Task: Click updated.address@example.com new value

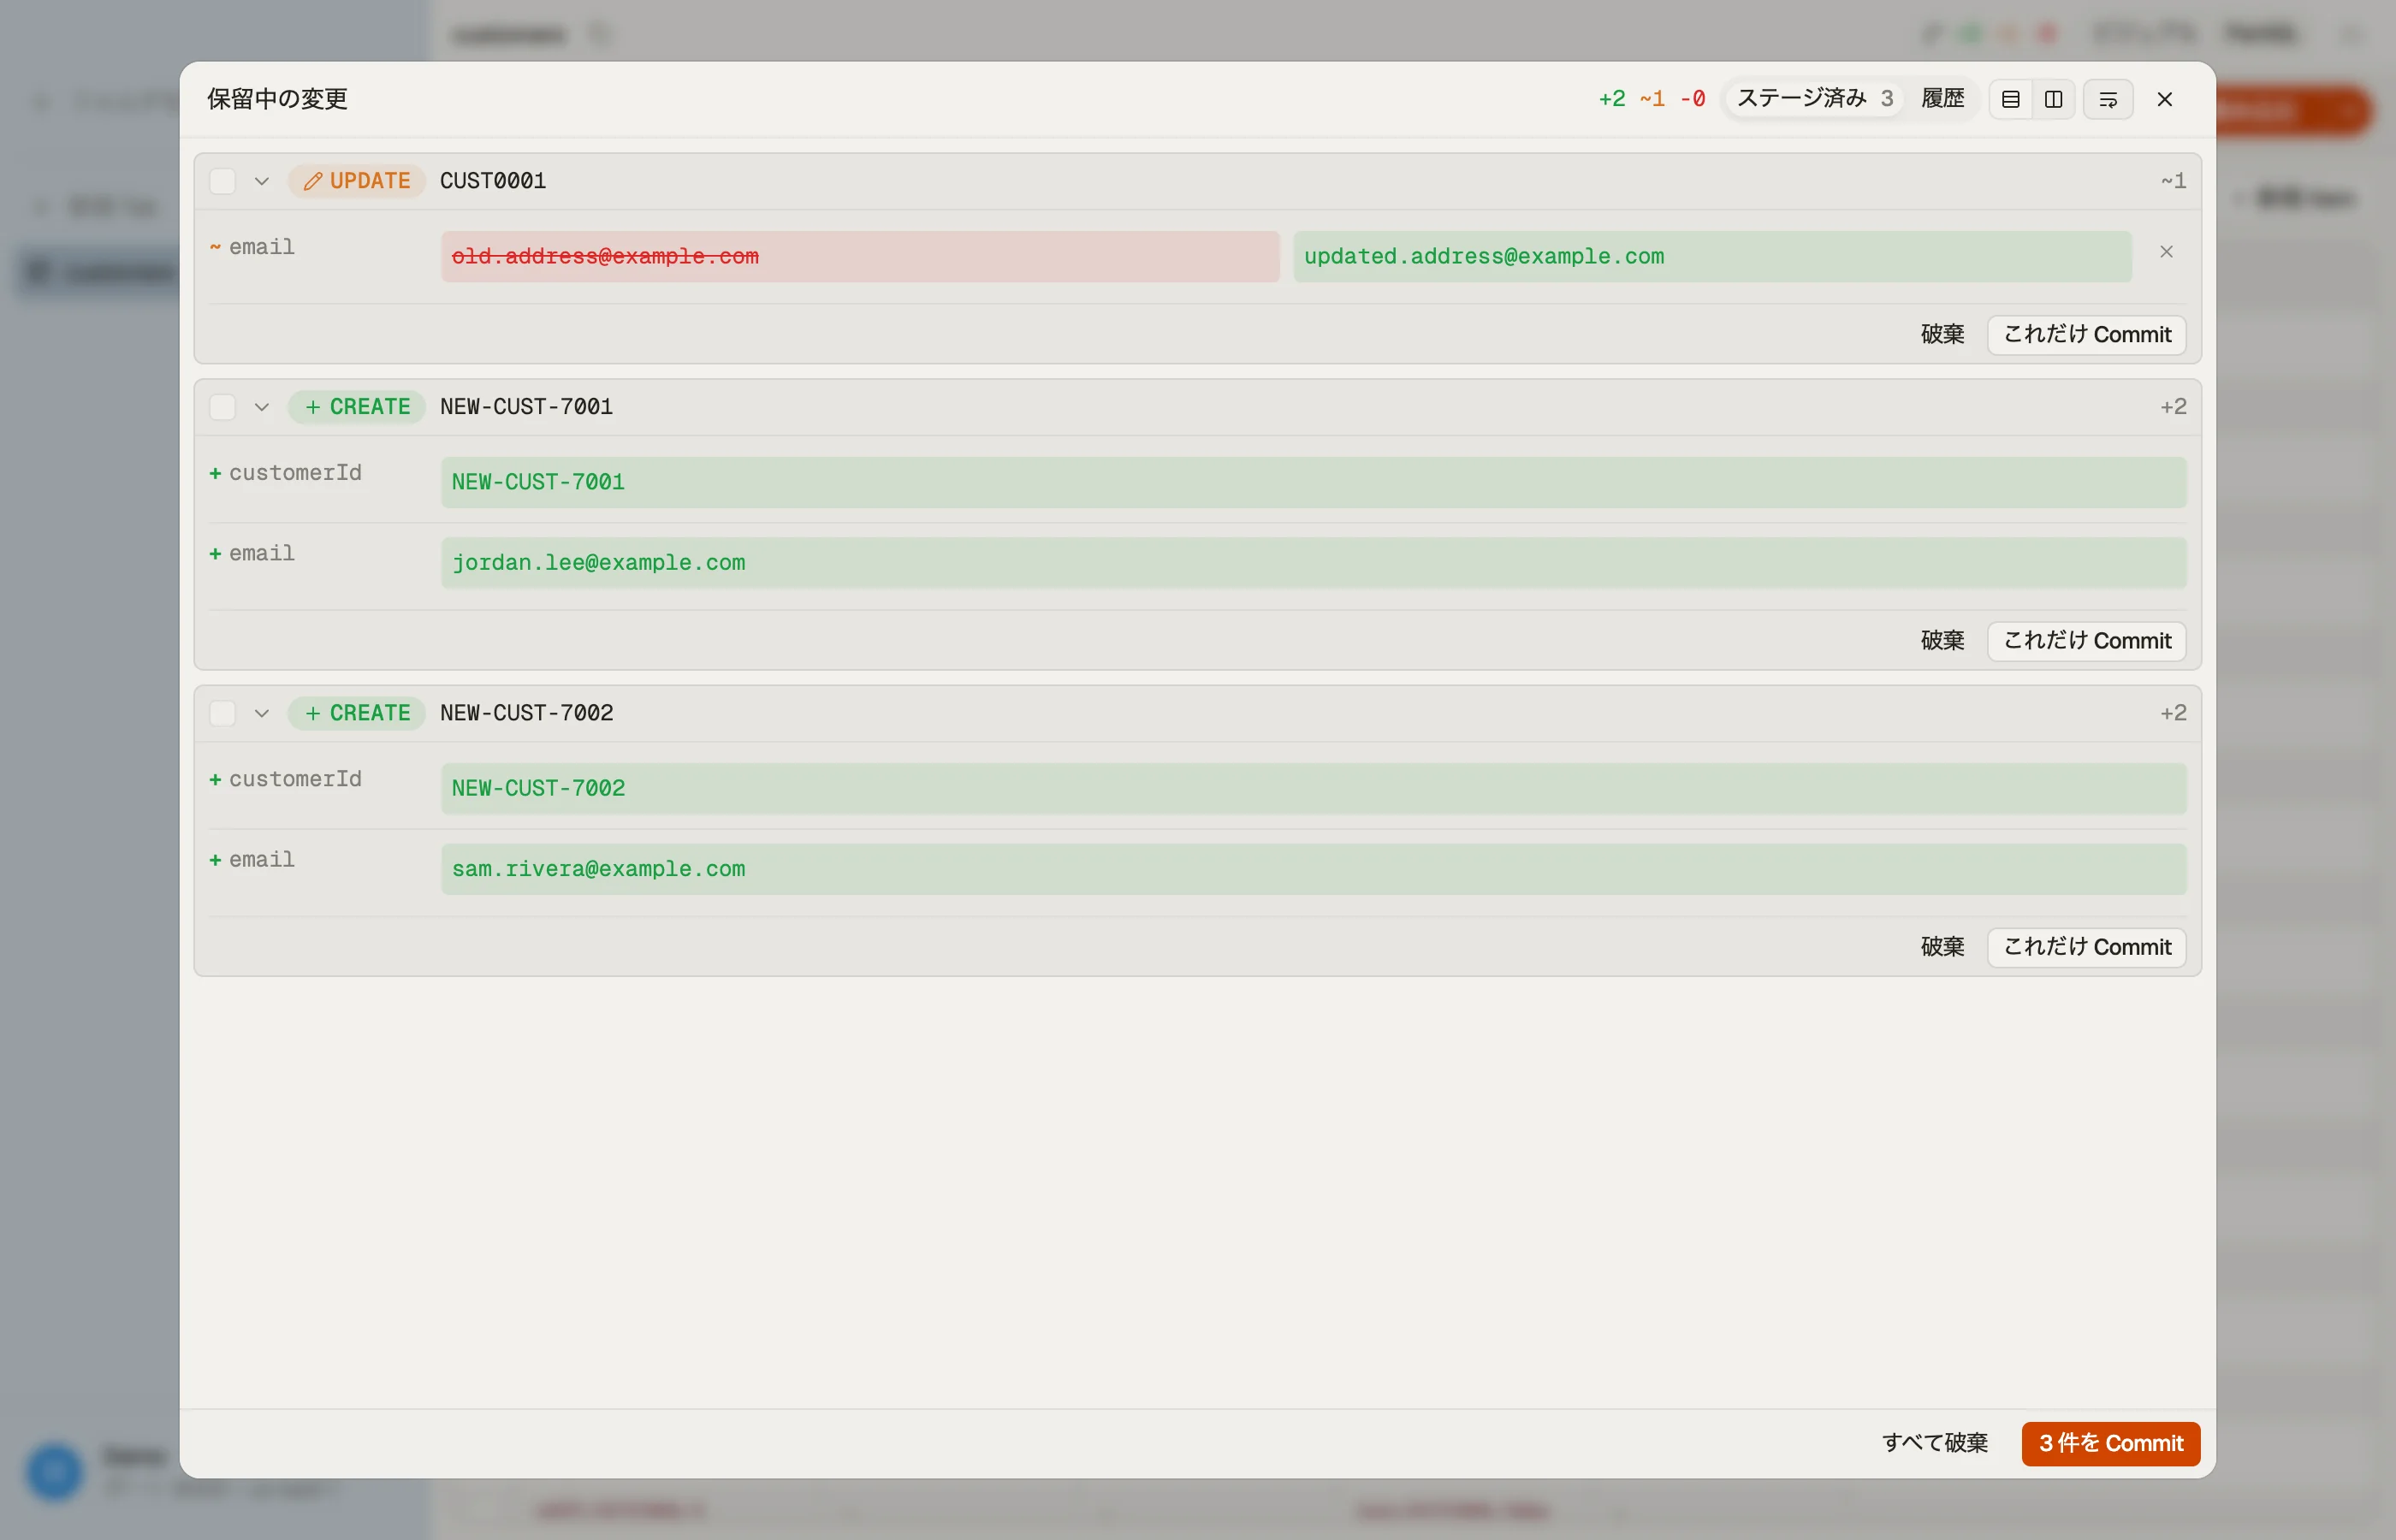Action: (x=1712, y=256)
